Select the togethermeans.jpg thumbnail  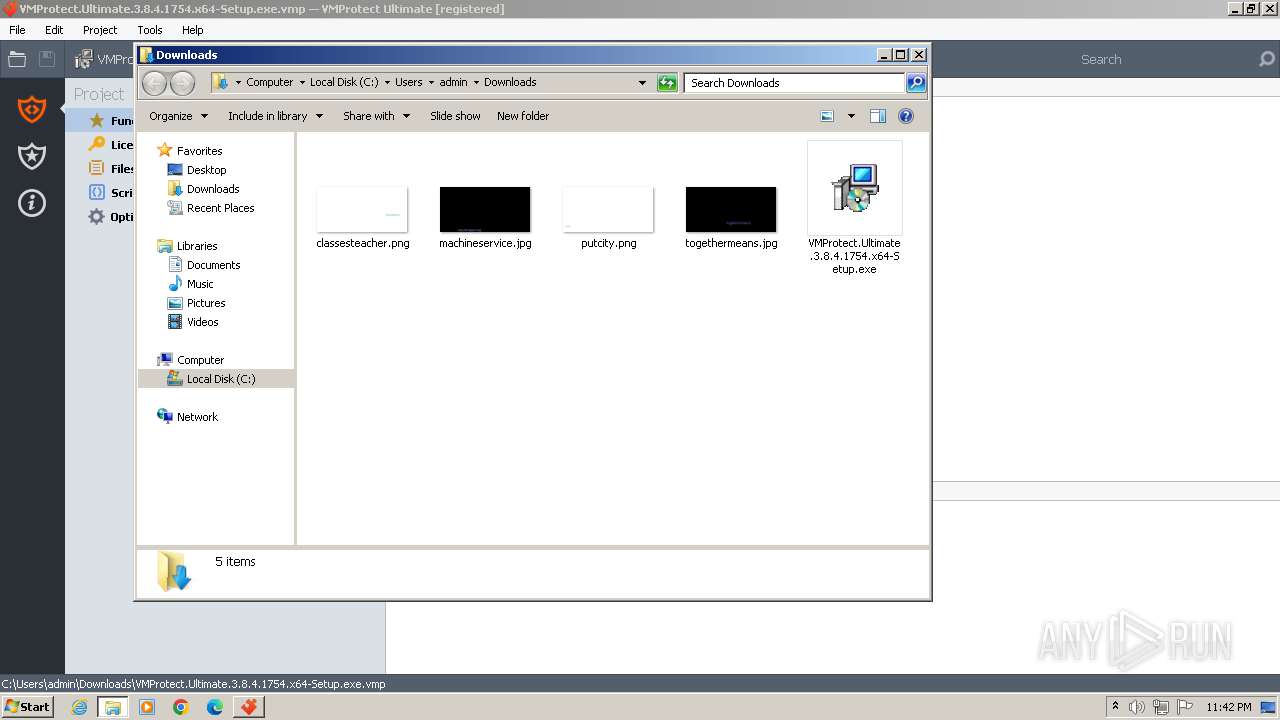(731, 209)
